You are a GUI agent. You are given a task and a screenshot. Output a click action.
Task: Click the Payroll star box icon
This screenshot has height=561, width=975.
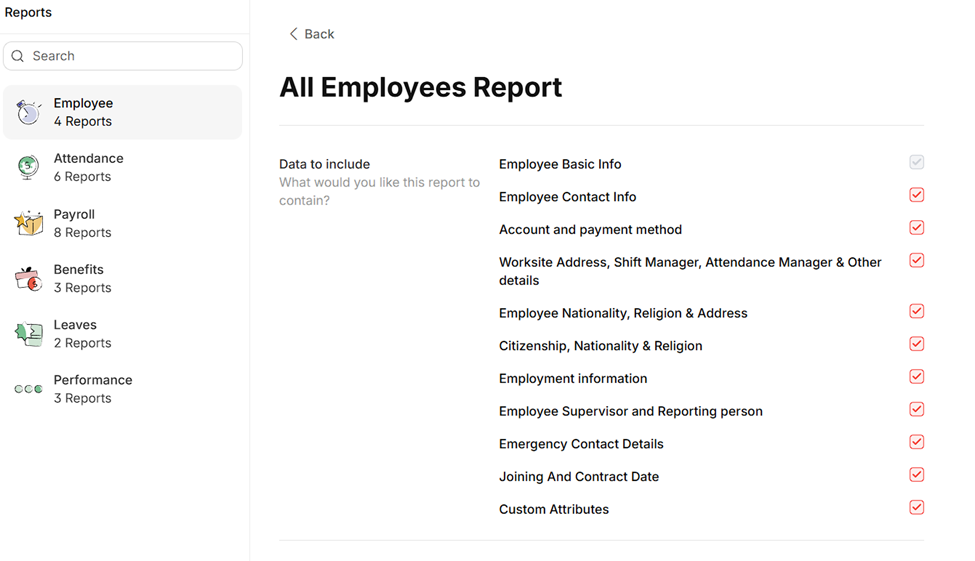(x=29, y=223)
